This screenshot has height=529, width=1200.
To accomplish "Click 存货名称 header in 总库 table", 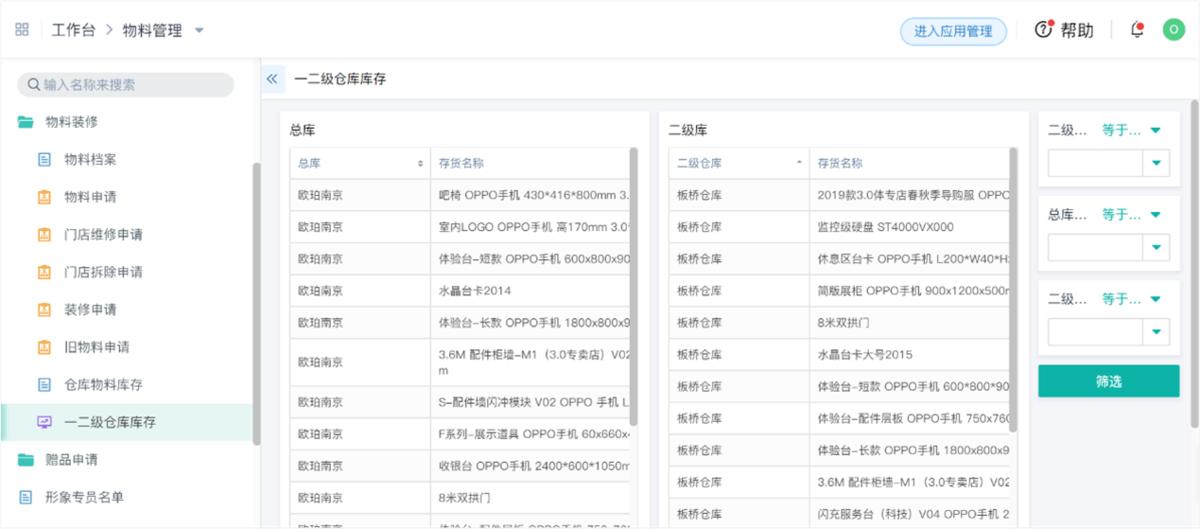I will coord(461,163).
